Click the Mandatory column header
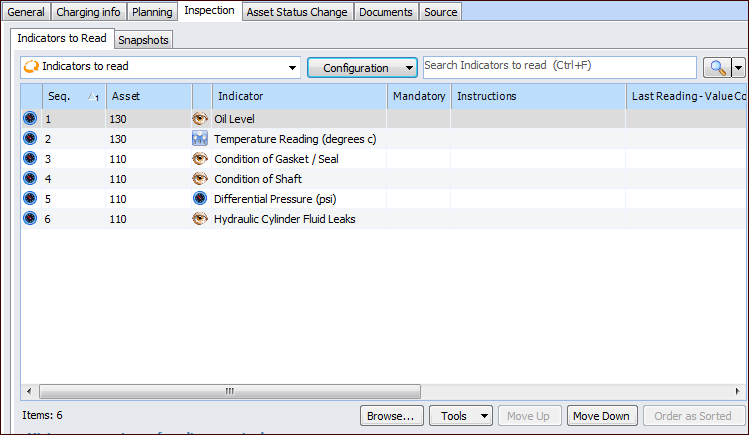This screenshot has height=435, width=749. [419, 96]
